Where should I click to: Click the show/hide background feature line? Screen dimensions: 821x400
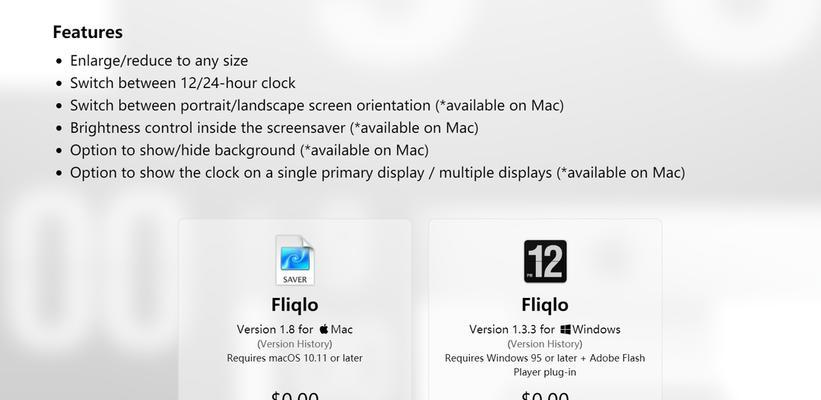[x=249, y=151]
